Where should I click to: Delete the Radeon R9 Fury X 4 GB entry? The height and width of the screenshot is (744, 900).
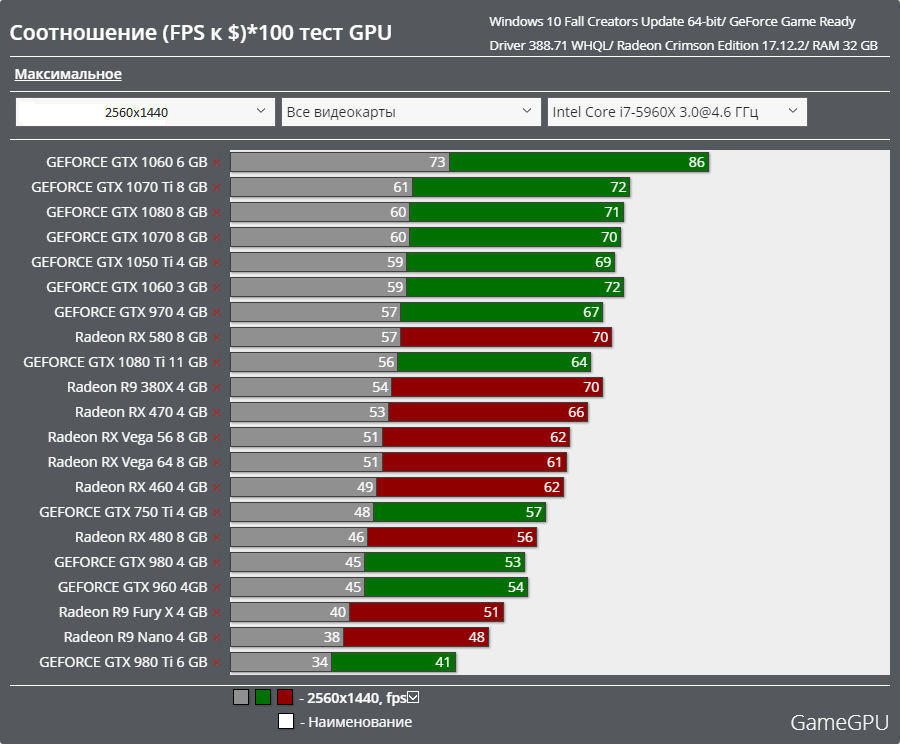[216, 613]
